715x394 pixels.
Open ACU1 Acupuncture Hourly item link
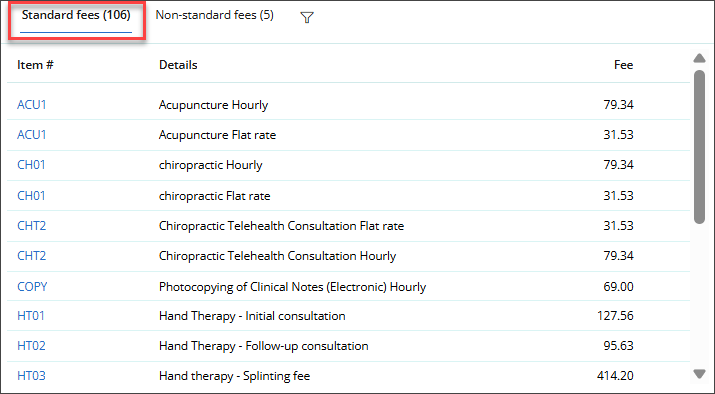coord(32,105)
